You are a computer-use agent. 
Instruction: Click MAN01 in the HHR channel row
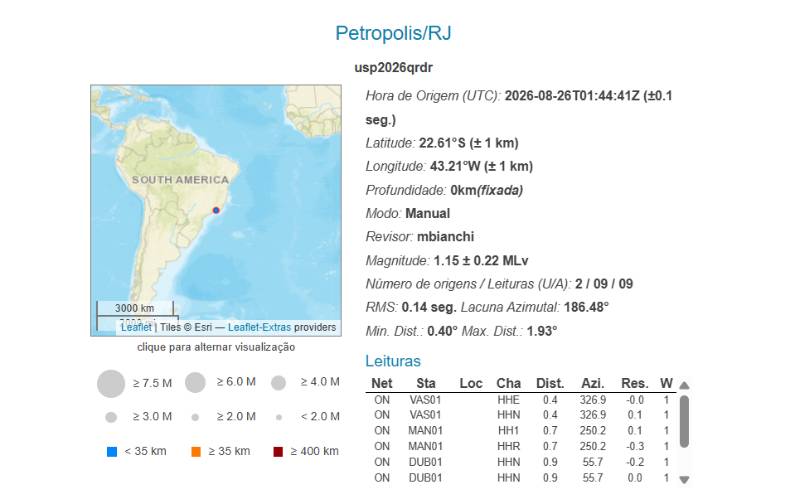(426, 446)
